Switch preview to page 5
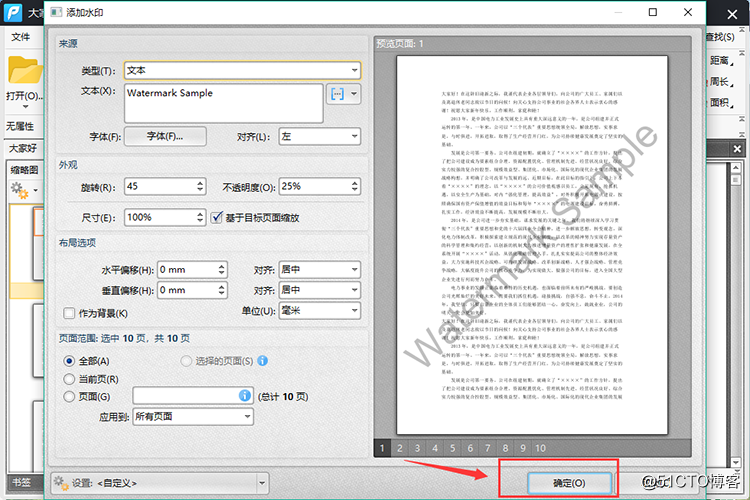This screenshot has width=750, height=500. [452, 448]
